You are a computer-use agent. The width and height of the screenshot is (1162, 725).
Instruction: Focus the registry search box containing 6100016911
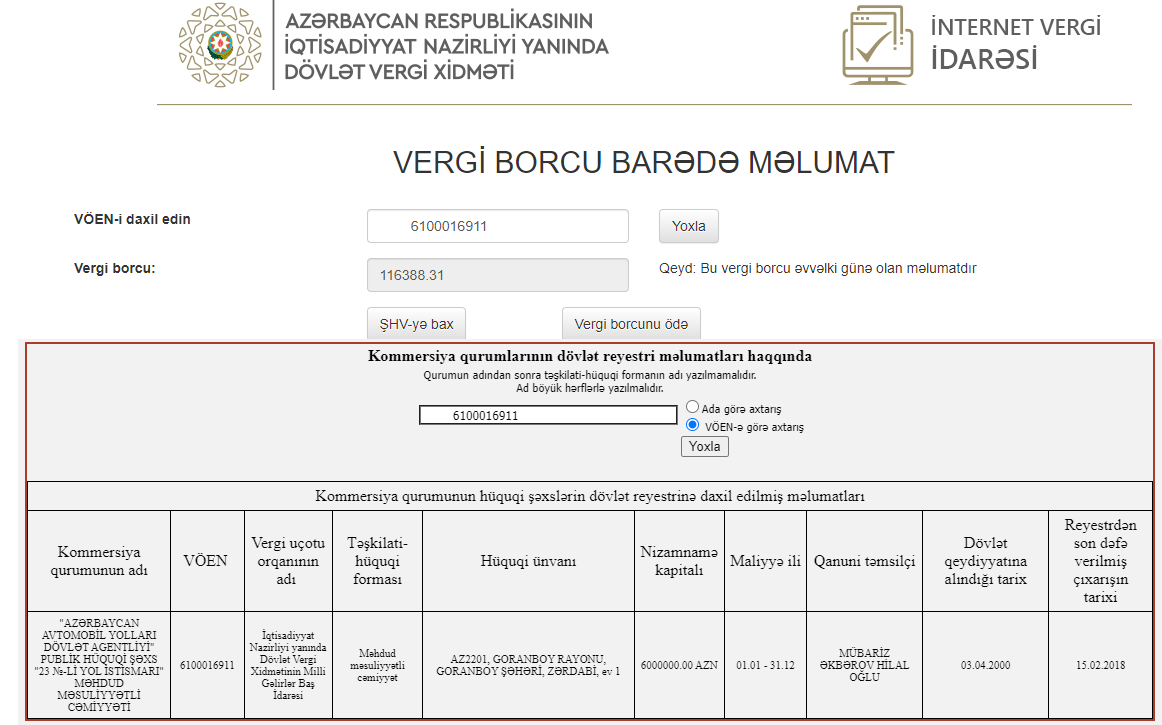[x=548, y=415]
